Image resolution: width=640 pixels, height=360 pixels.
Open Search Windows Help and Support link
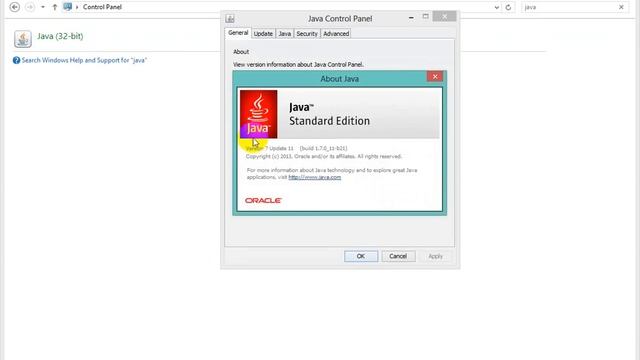point(84,60)
